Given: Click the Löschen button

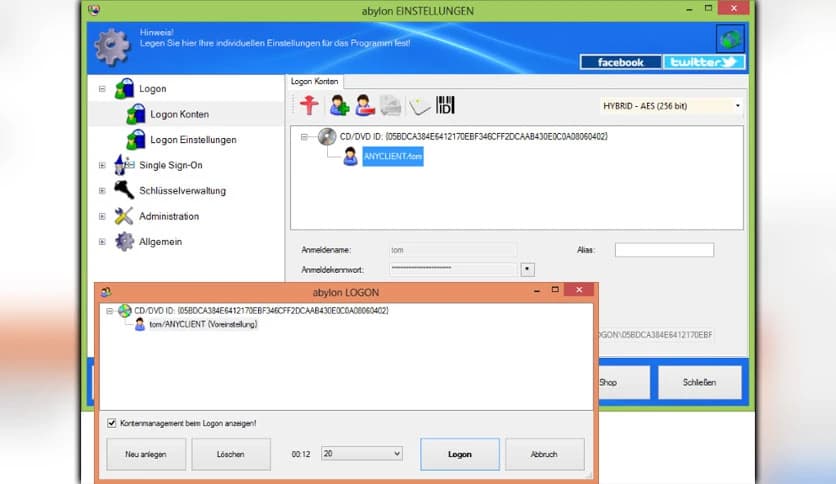Looking at the screenshot, I should 231,454.
